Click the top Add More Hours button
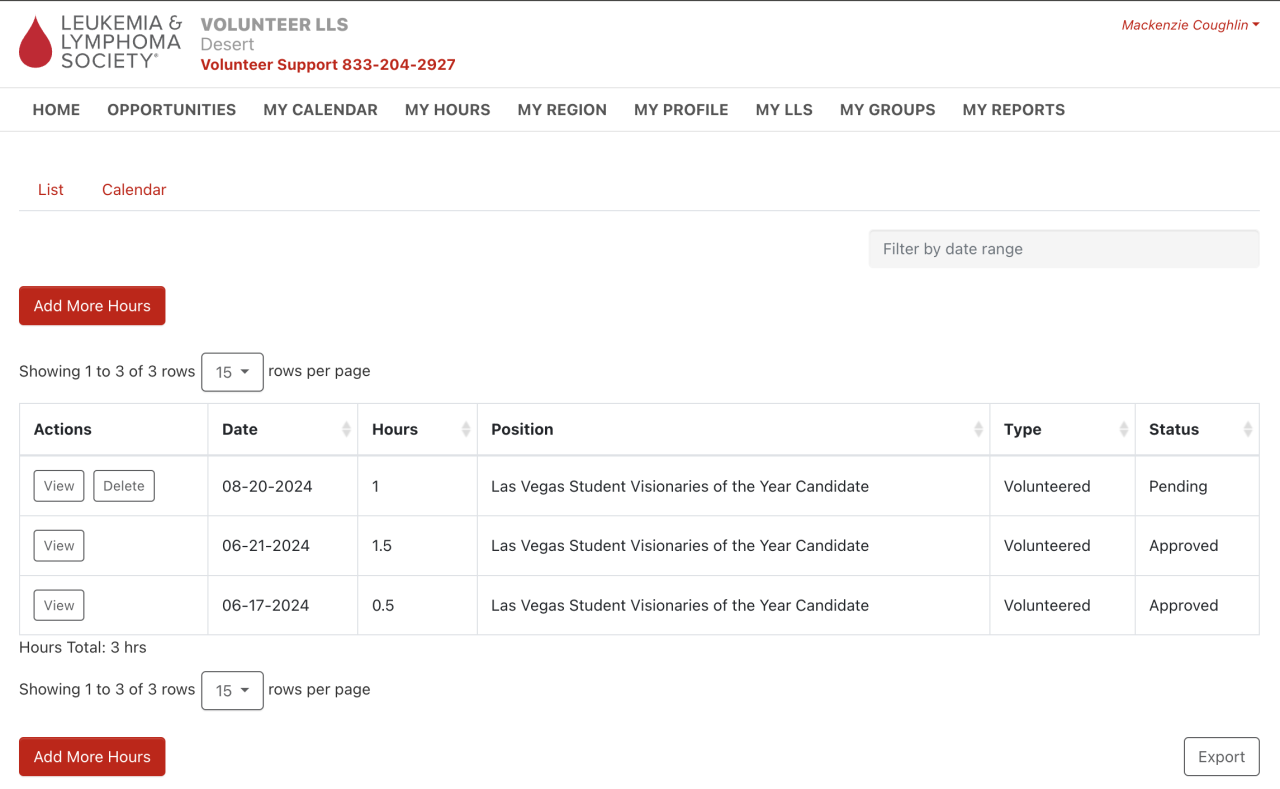1280x789 pixels. (92, 306)
